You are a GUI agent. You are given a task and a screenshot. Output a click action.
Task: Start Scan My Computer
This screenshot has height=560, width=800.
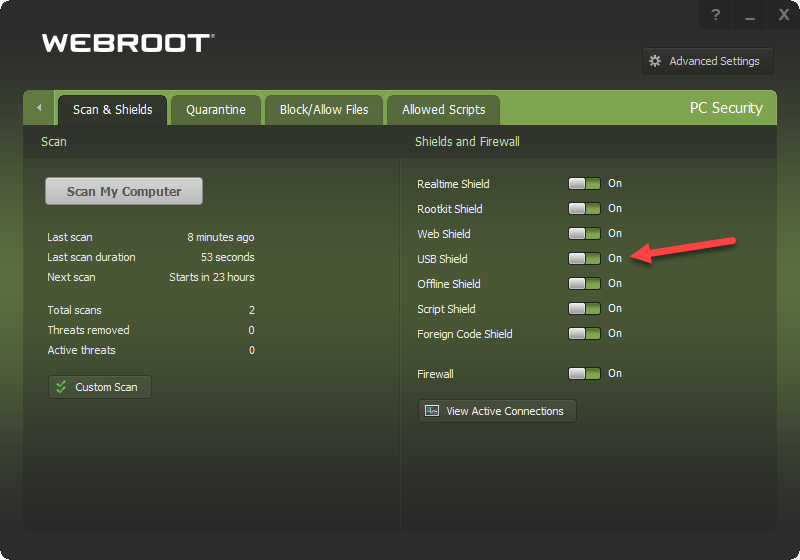pyautogui.click(x=124, y=191)
